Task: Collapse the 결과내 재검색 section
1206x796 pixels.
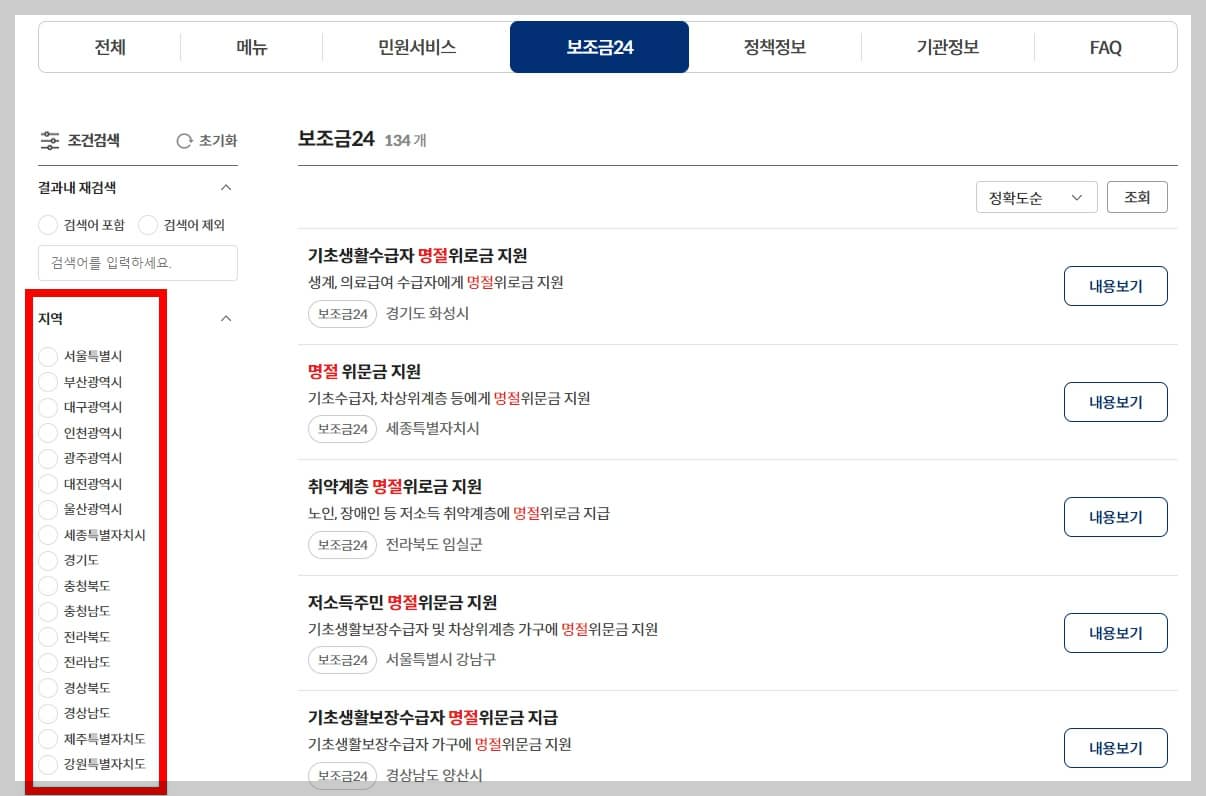Action: pyautogui.click(x=227, y=187)
